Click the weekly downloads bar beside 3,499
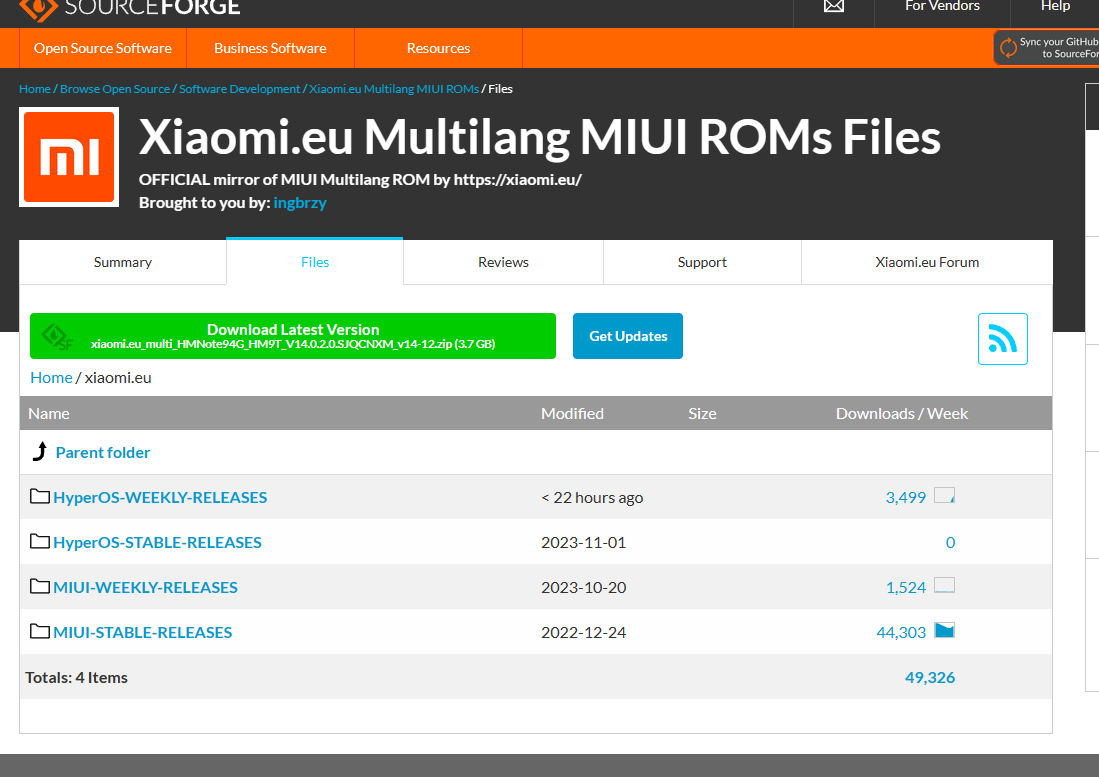Screen dimensions: 1099x777 click(x=945, y=494)
